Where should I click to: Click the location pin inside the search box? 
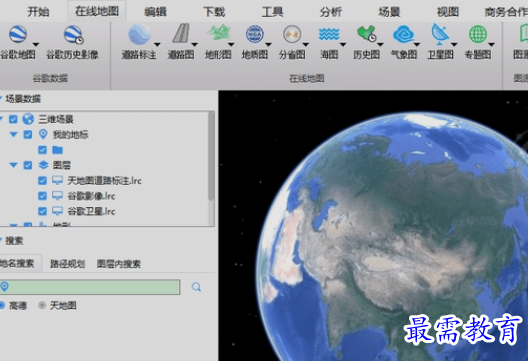coord(4,287)
